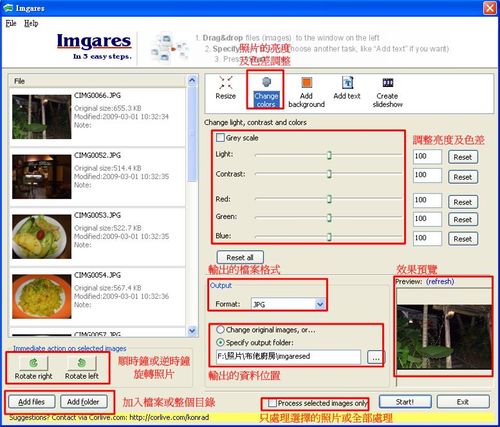Image resolution: width=500 pixels, height=427 pixels.
Task: Click the CIMG0066.JPG file name
Action: click(97, 96)
